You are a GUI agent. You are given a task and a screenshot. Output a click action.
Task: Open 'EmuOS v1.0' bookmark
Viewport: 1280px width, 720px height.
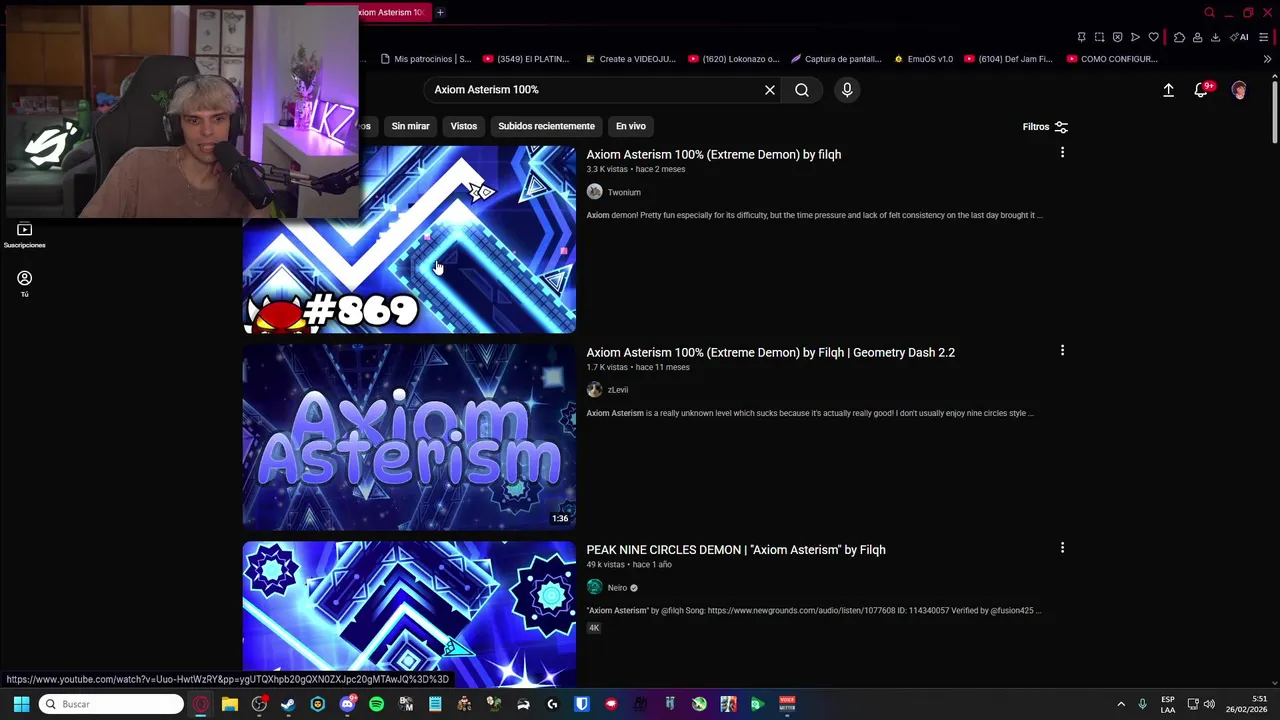tap(924, 59)
